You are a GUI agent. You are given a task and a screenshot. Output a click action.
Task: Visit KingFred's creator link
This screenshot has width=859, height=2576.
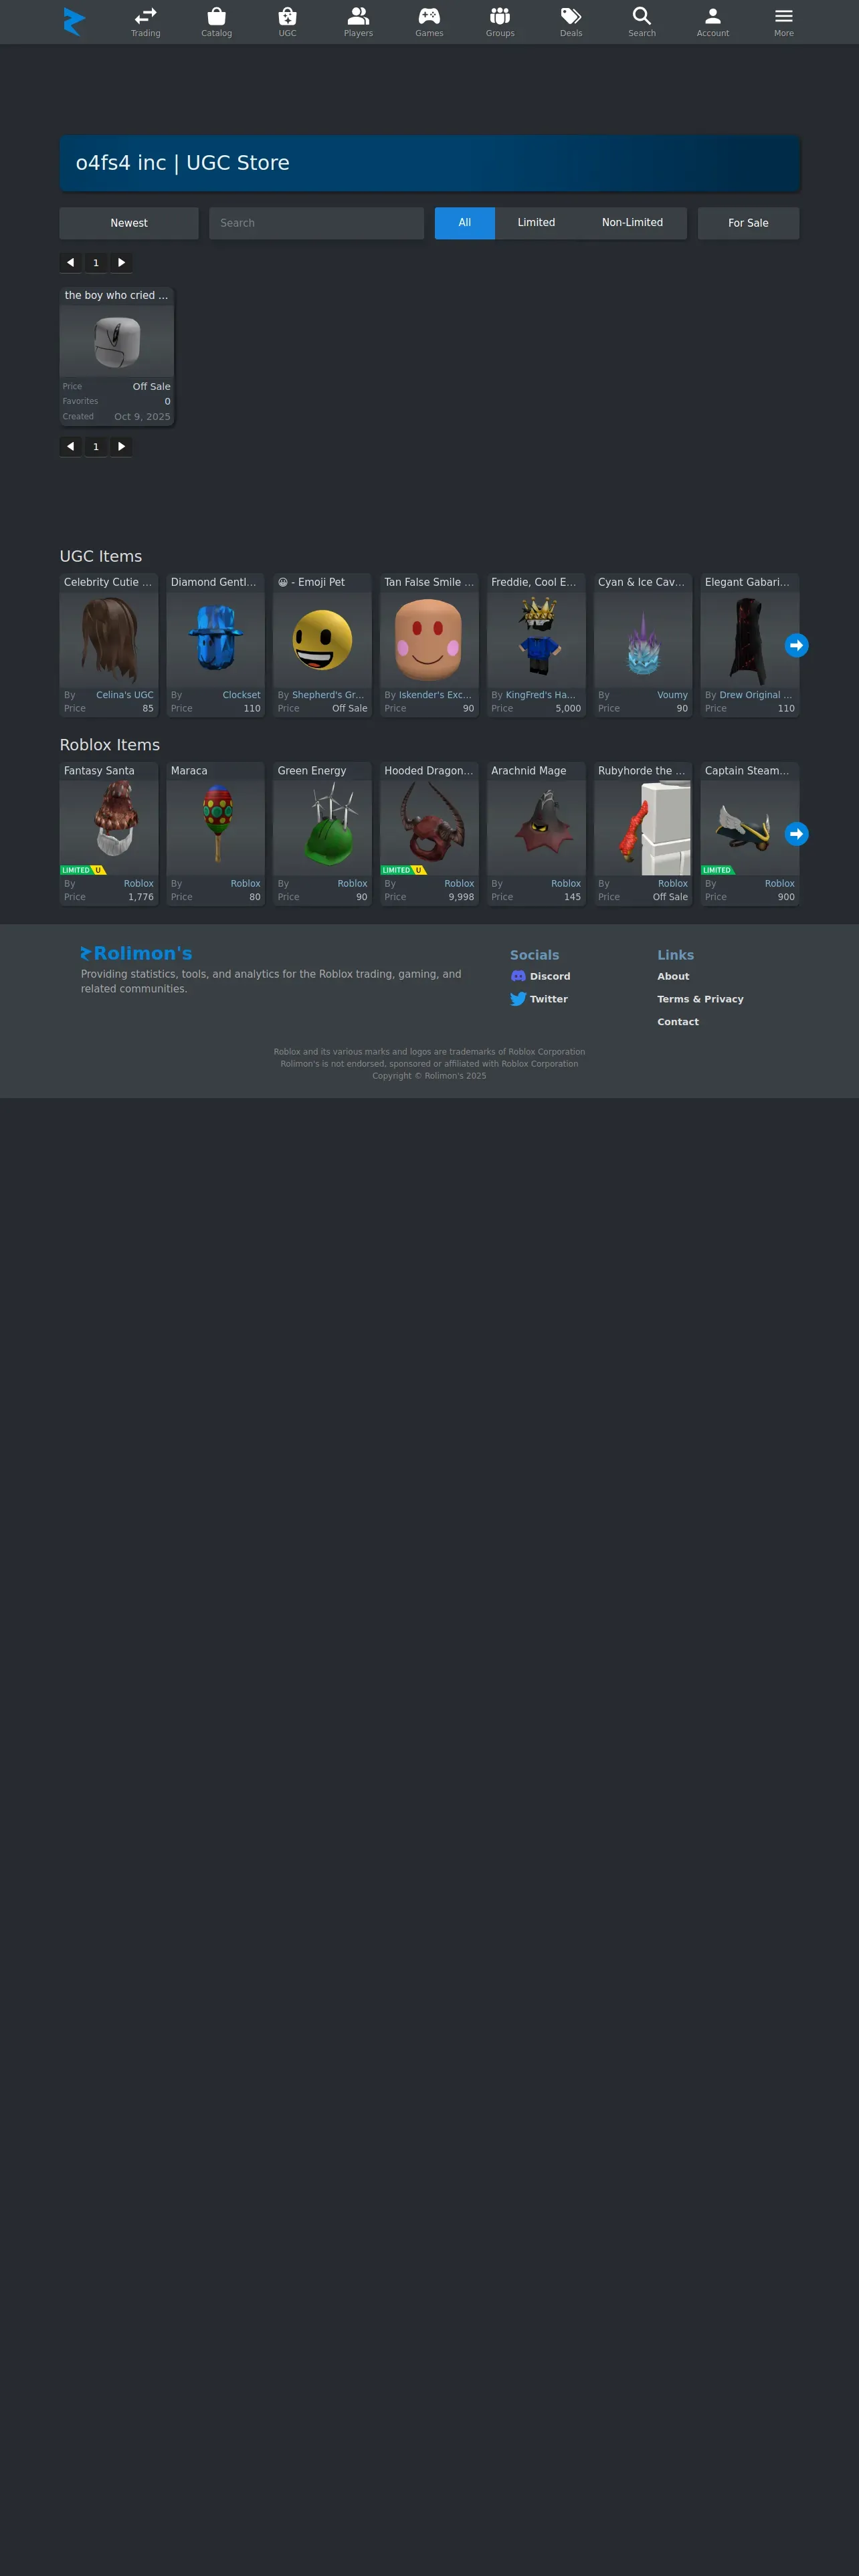tap(540, 695)
